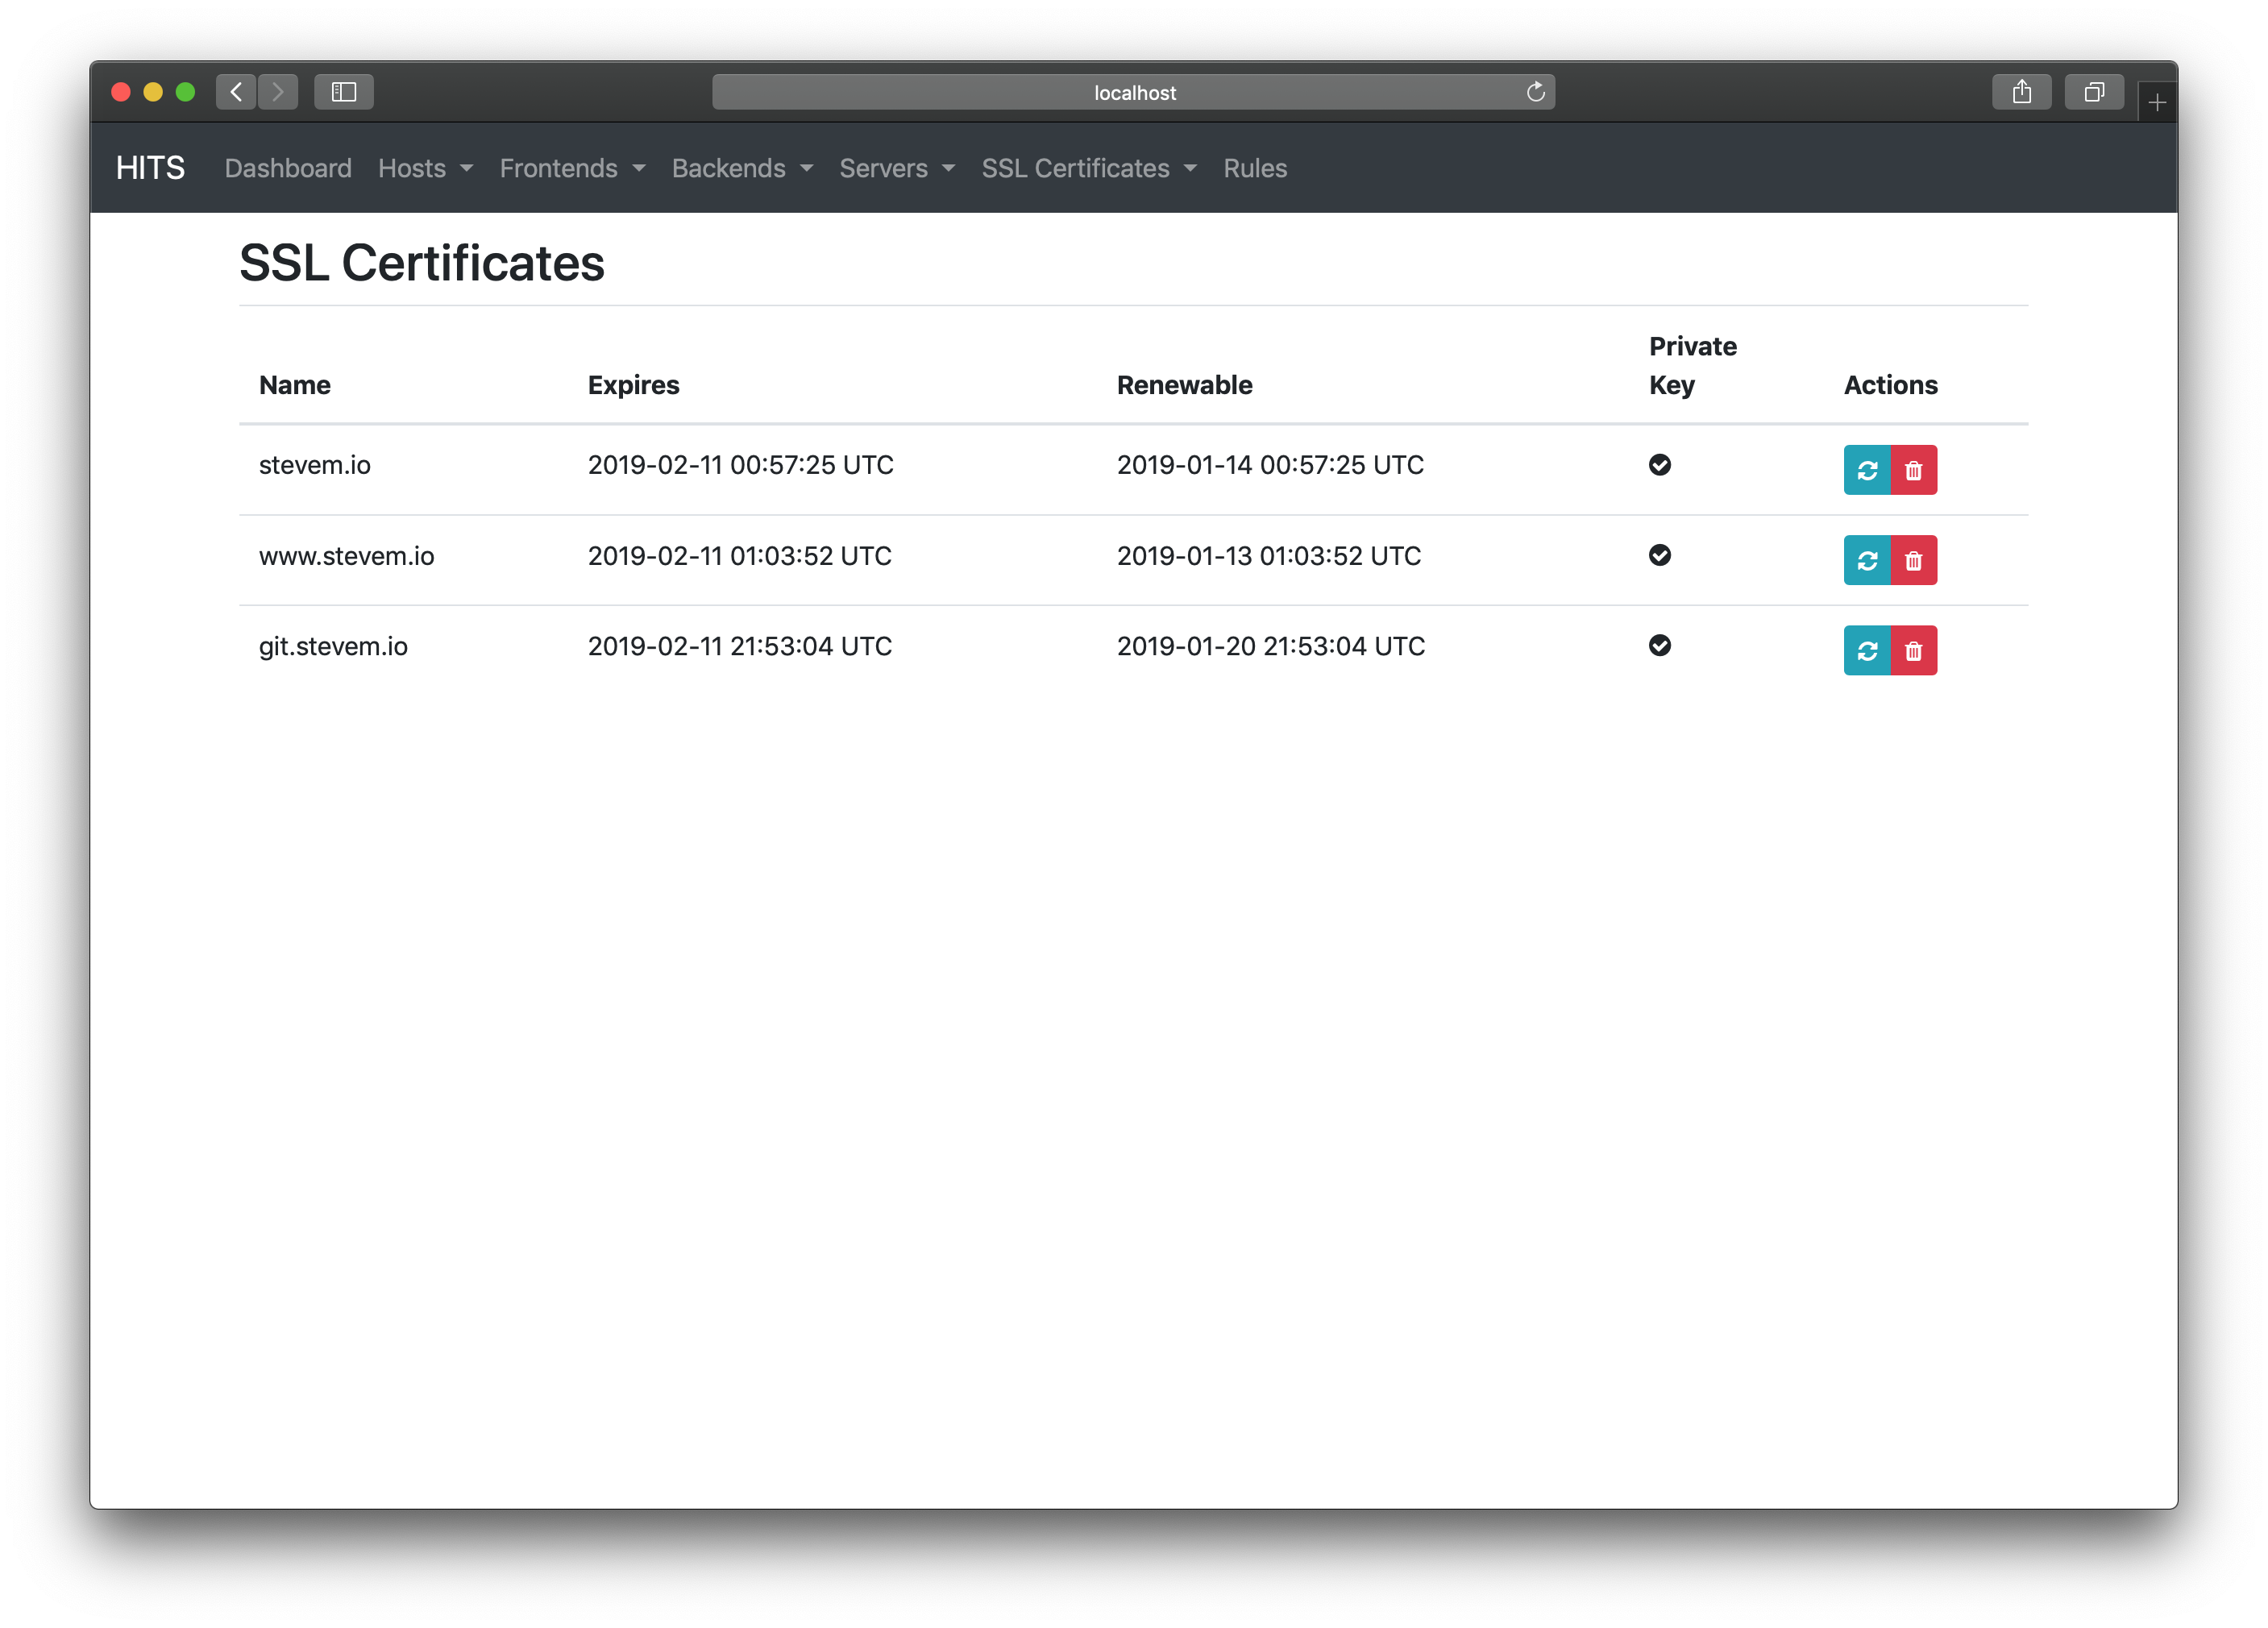The height and width of the screenshot is (1628, 2268).
Task: Renew the git.stevem.io certificate
Action: pyautogui.click(x=1866, y=651)
